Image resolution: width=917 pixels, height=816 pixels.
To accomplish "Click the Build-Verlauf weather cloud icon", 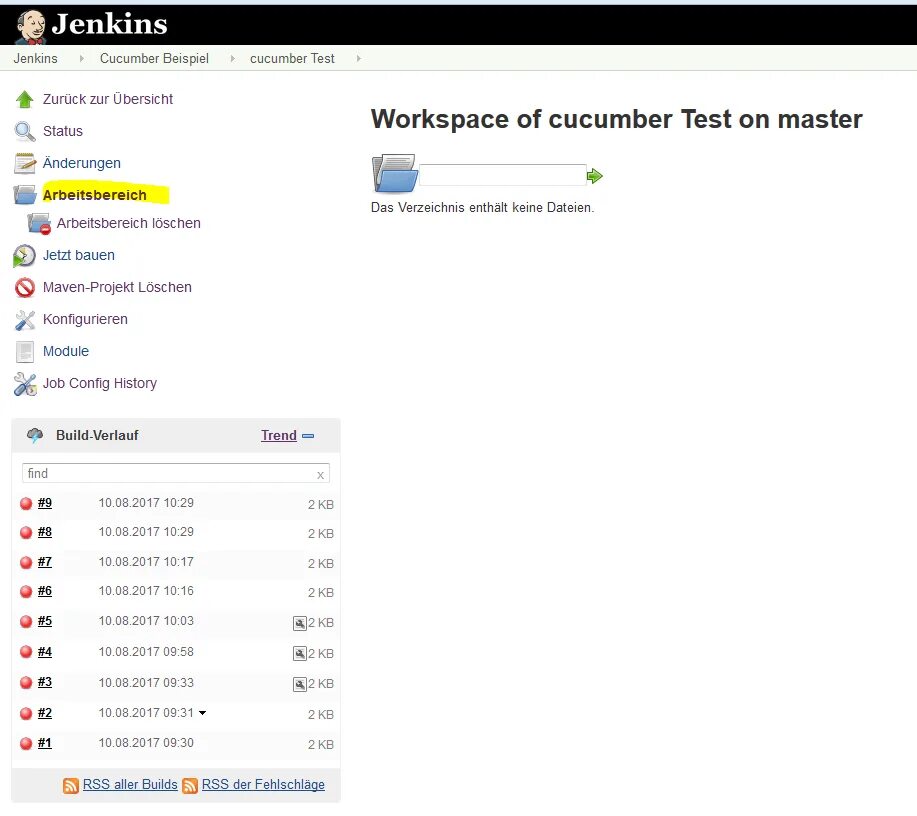I will click(x=35, y=435).
